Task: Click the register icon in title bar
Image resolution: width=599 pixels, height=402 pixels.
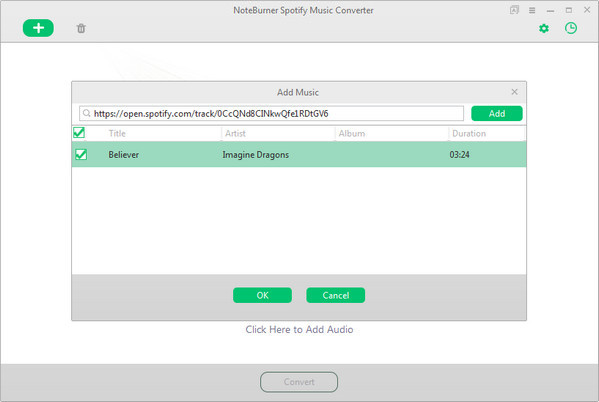Action: click(x=514, y=10)
